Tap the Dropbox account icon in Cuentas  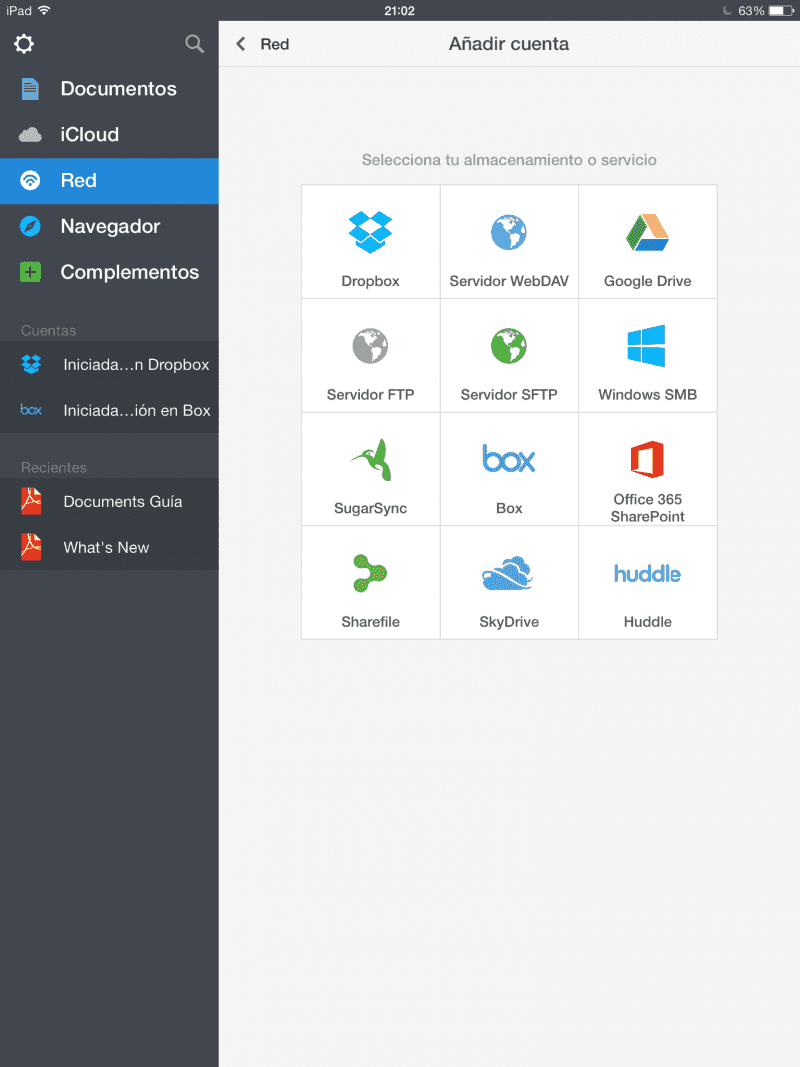pyautogui.click(x=31, y=365)
